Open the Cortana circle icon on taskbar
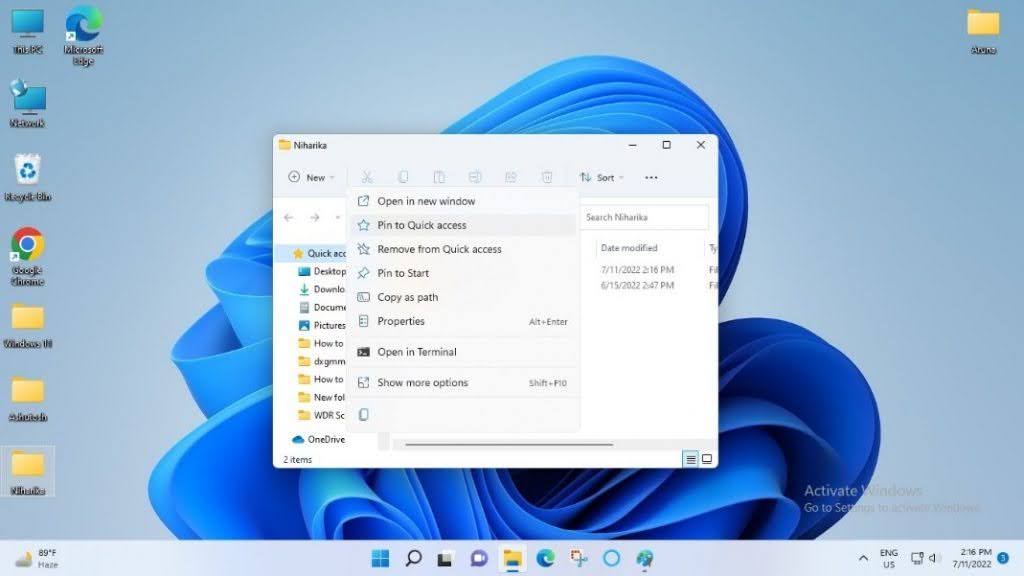The height and width of the screenshot is (576, 1024). [611, 558]
